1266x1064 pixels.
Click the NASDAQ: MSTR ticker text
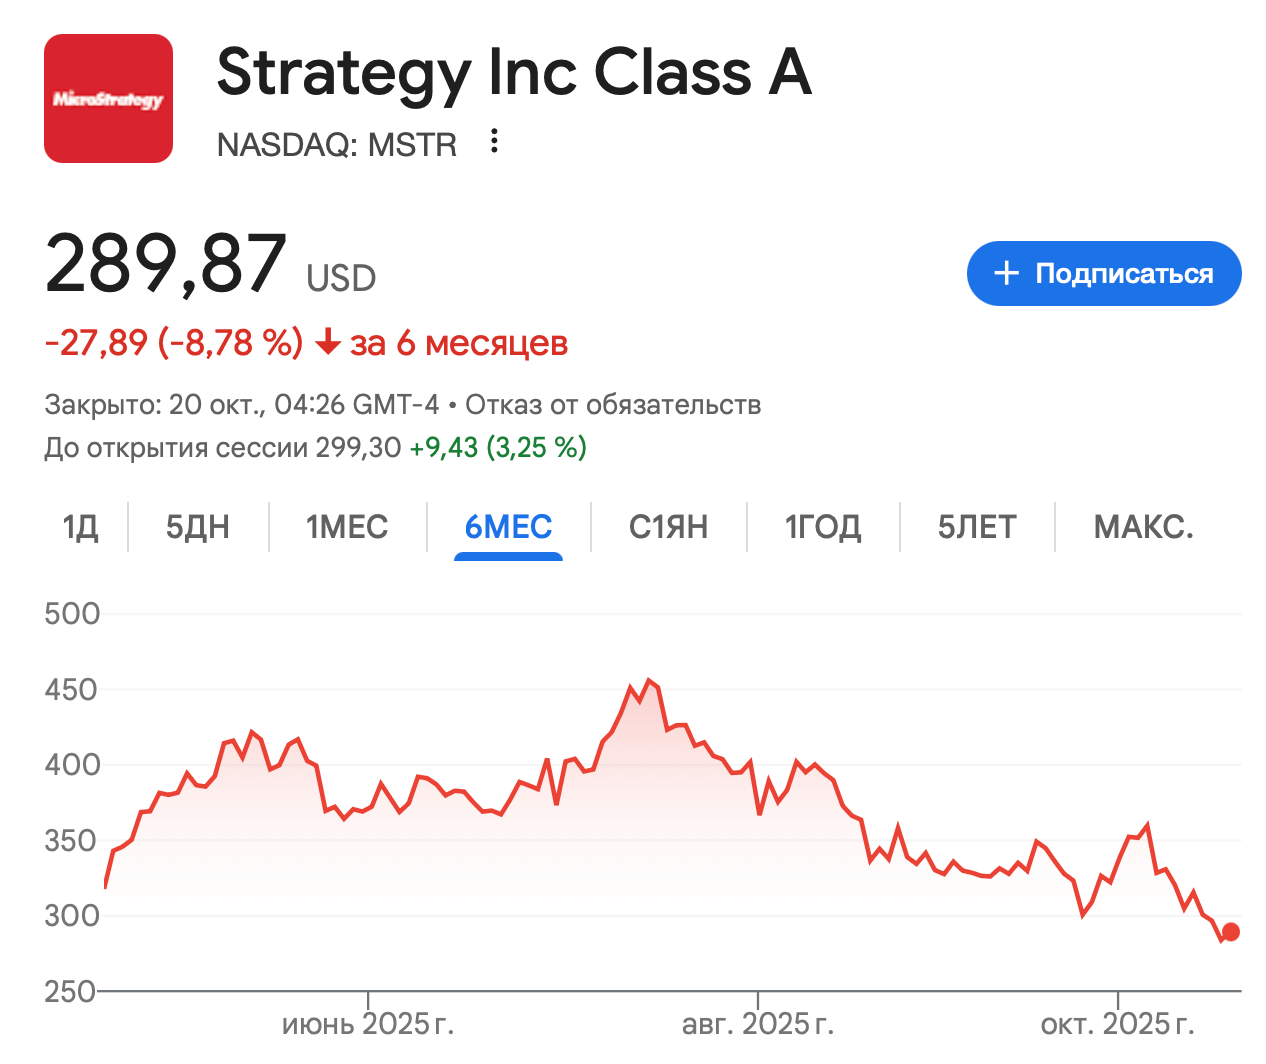pyautogui.click(x=336, y=145)
